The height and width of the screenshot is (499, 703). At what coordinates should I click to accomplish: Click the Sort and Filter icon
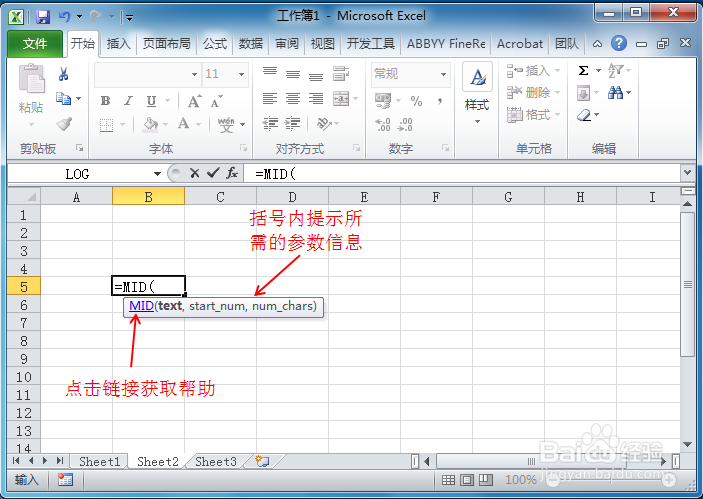click(x=616, y=71)
